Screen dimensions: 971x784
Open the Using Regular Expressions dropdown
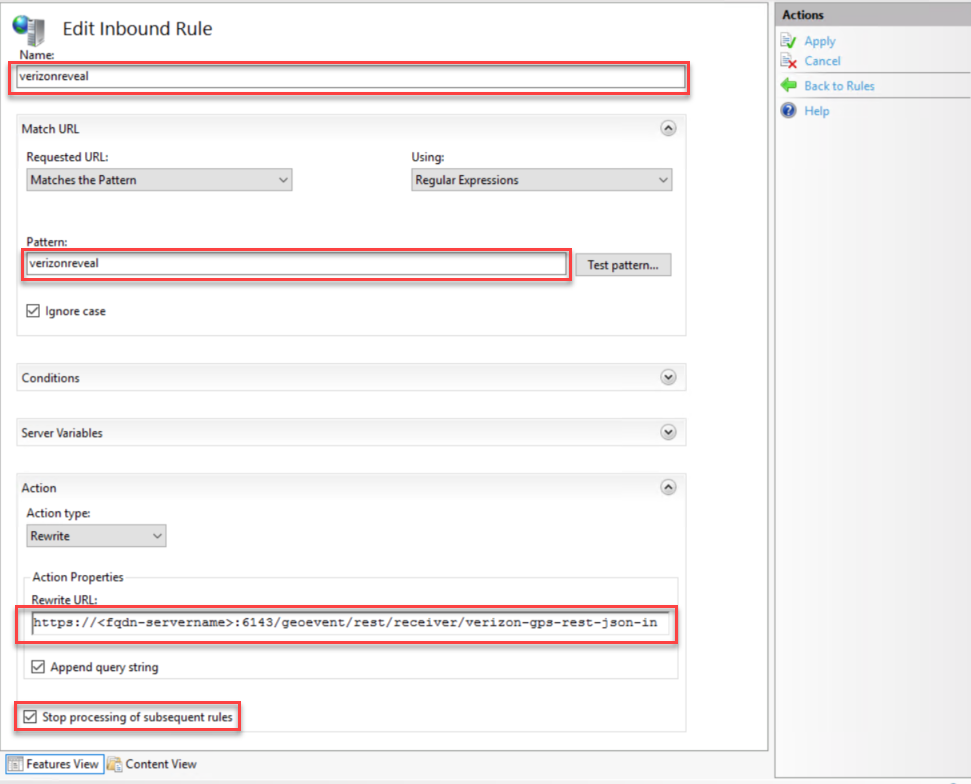pyautogui.click(x=541, y=180)
